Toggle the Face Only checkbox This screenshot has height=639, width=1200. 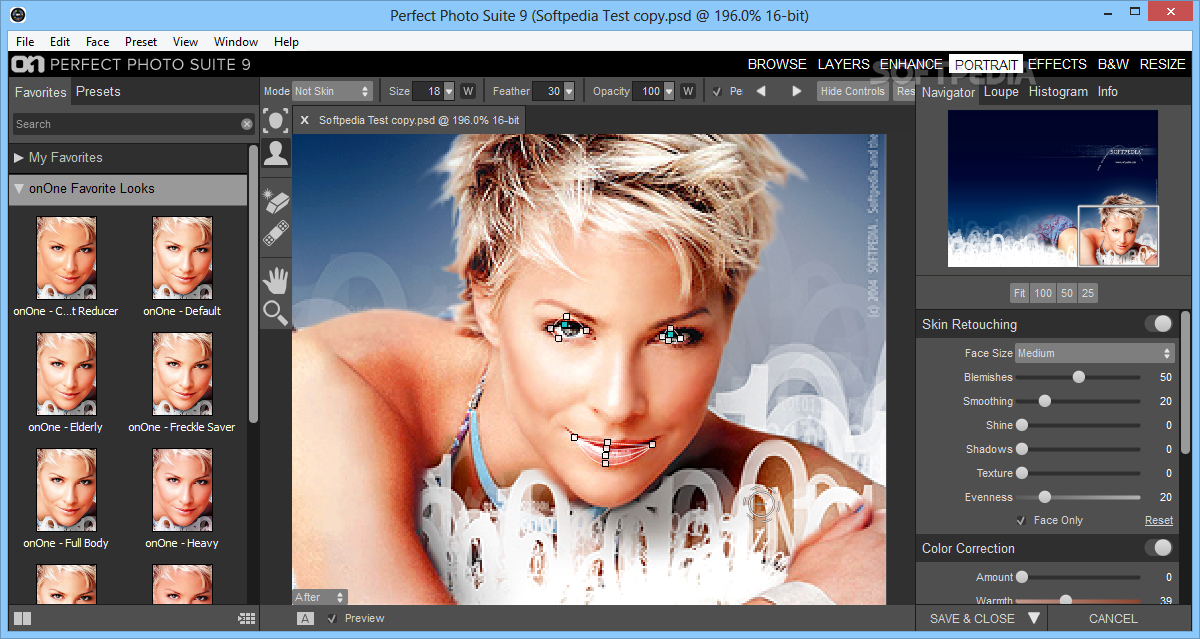[1021, 520]
